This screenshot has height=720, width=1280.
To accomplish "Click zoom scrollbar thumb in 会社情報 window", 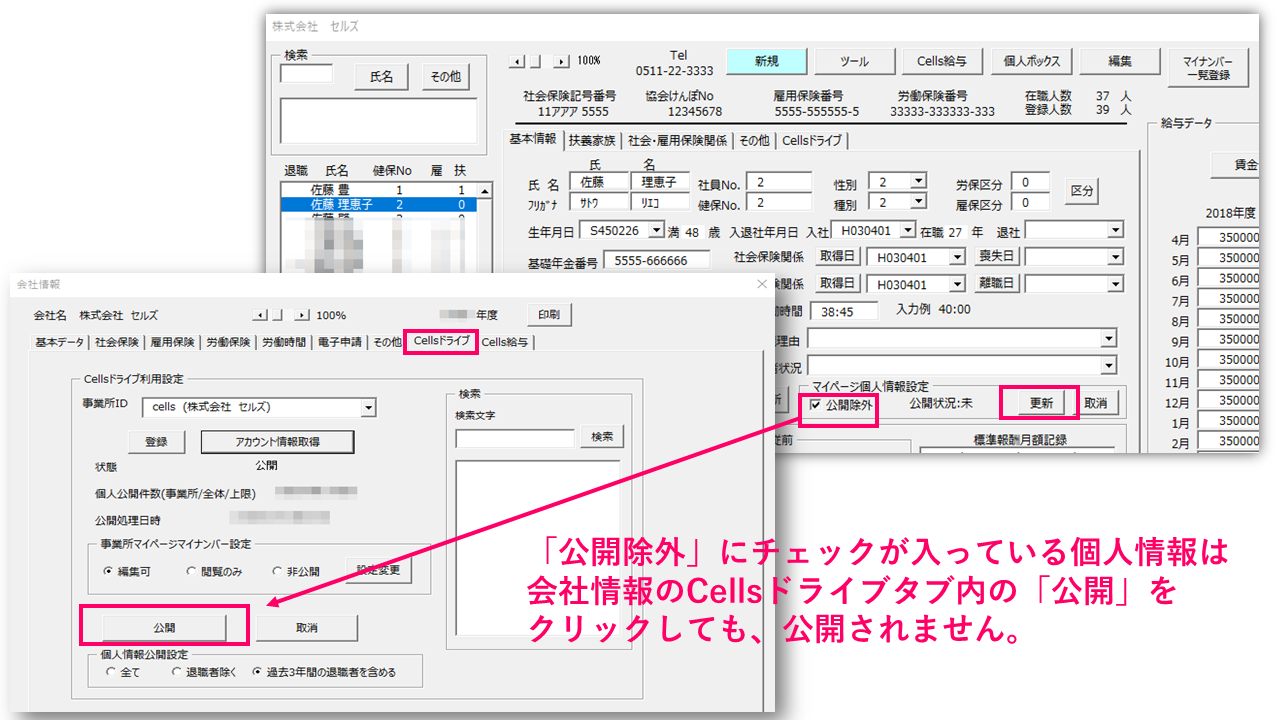I will pos(278,315).
